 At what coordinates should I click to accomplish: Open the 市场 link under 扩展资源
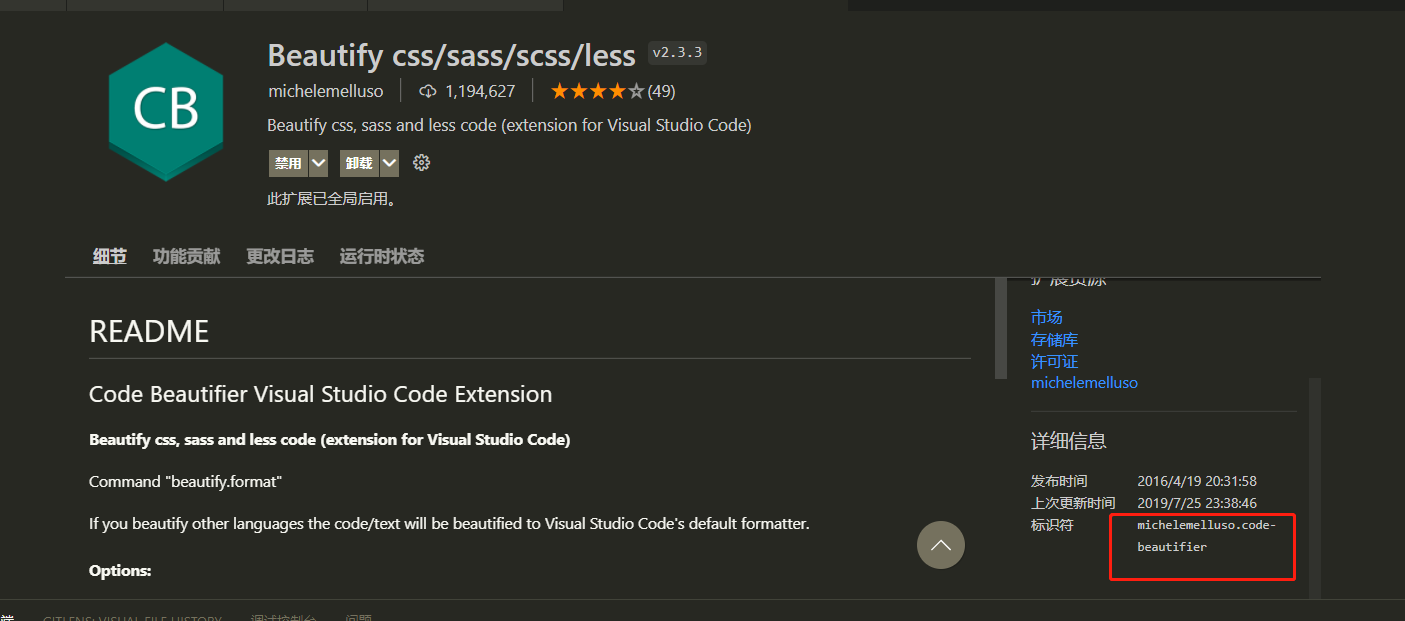1046,317
